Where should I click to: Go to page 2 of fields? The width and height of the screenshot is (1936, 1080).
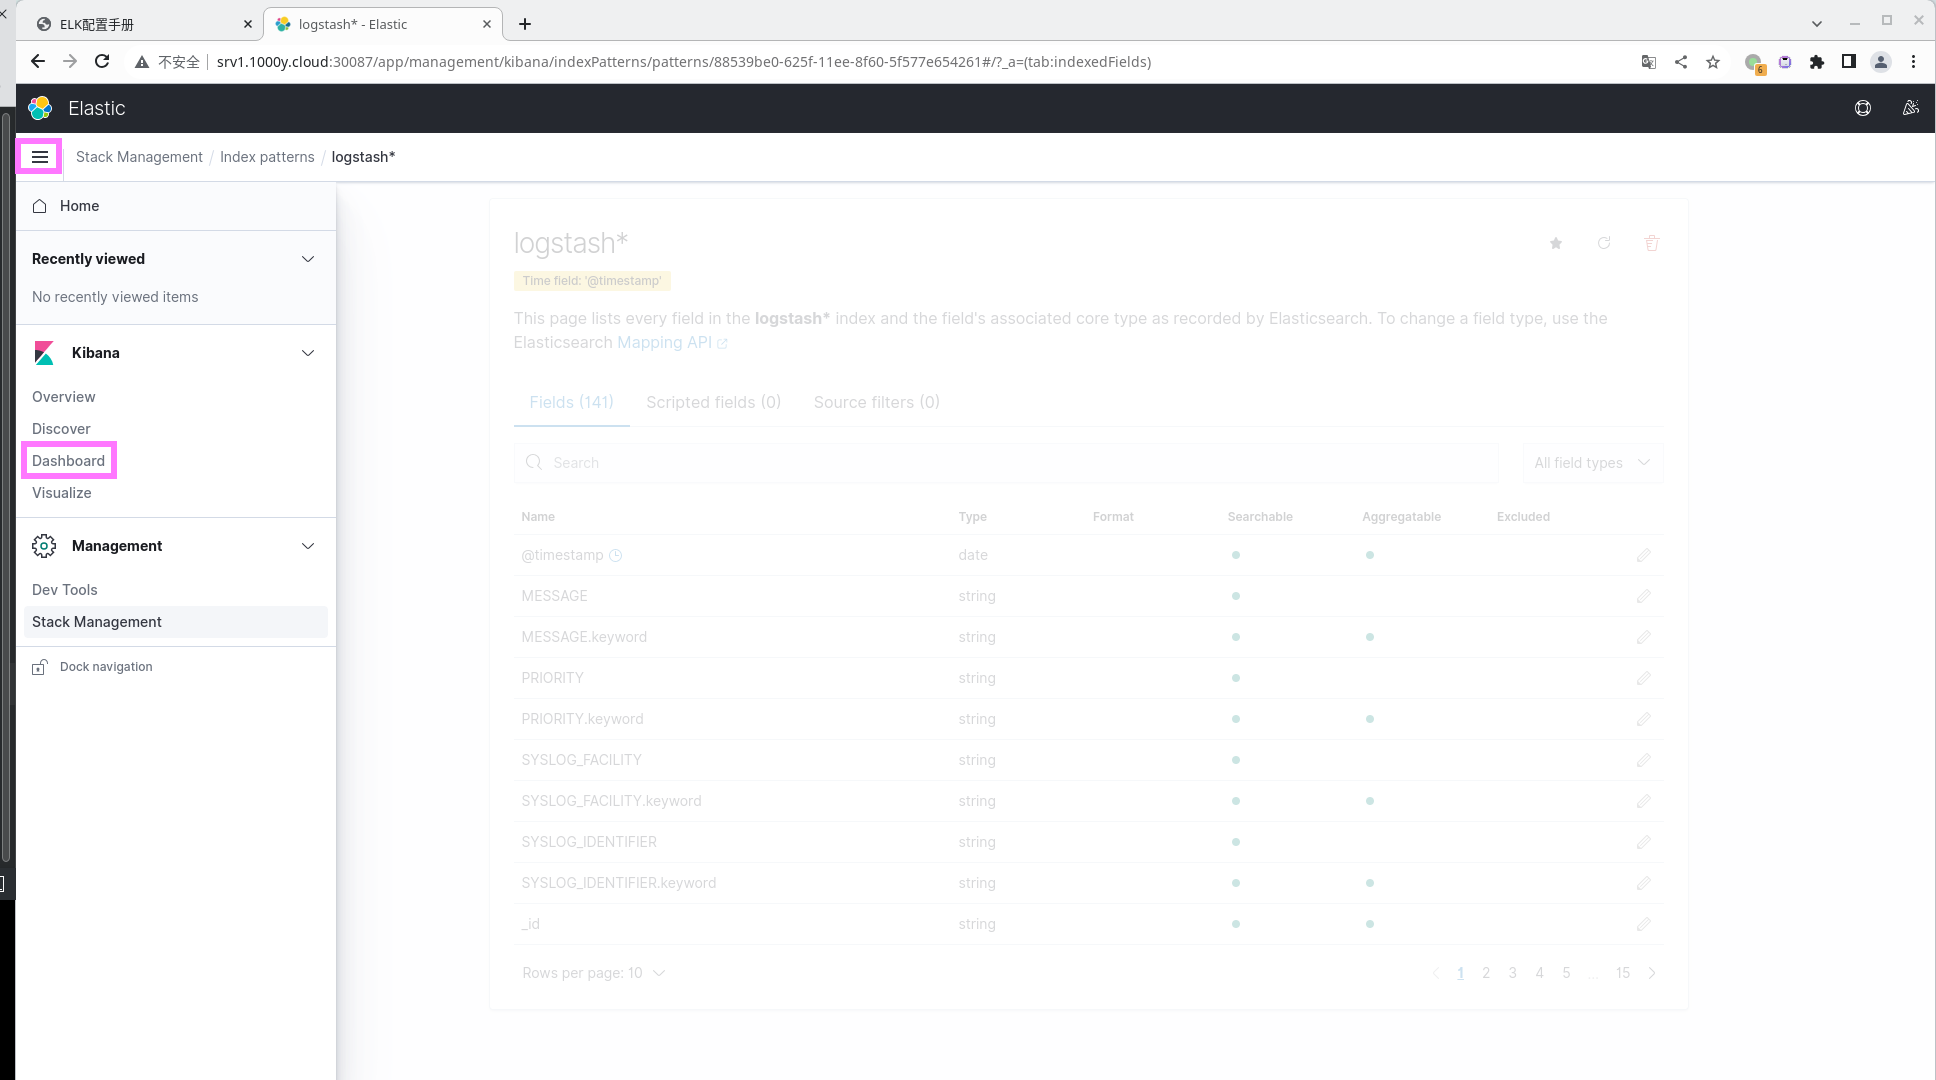click(x=1486, y=973)
